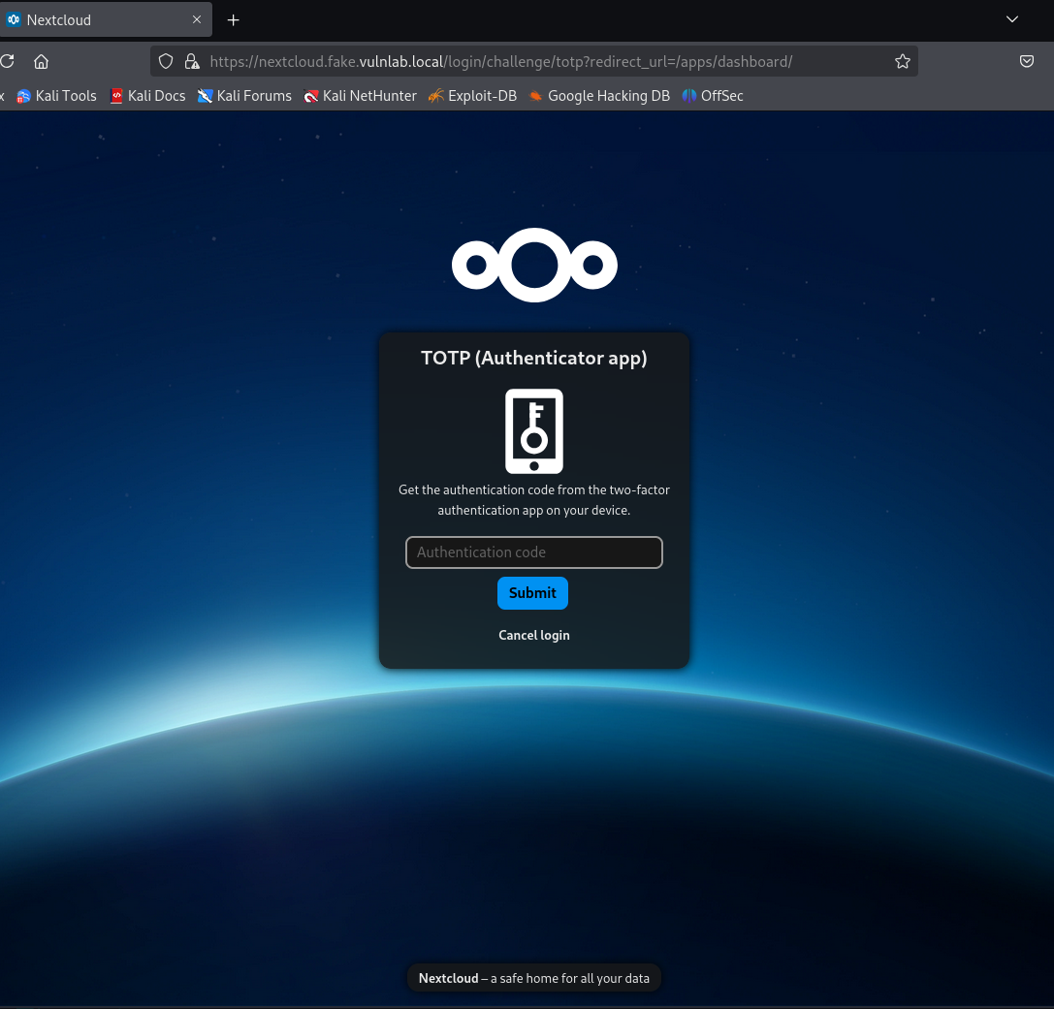The image size is (1054, 1009).
Task: Open the Kali Forums bookmark
Action: [x=245, y=96]
